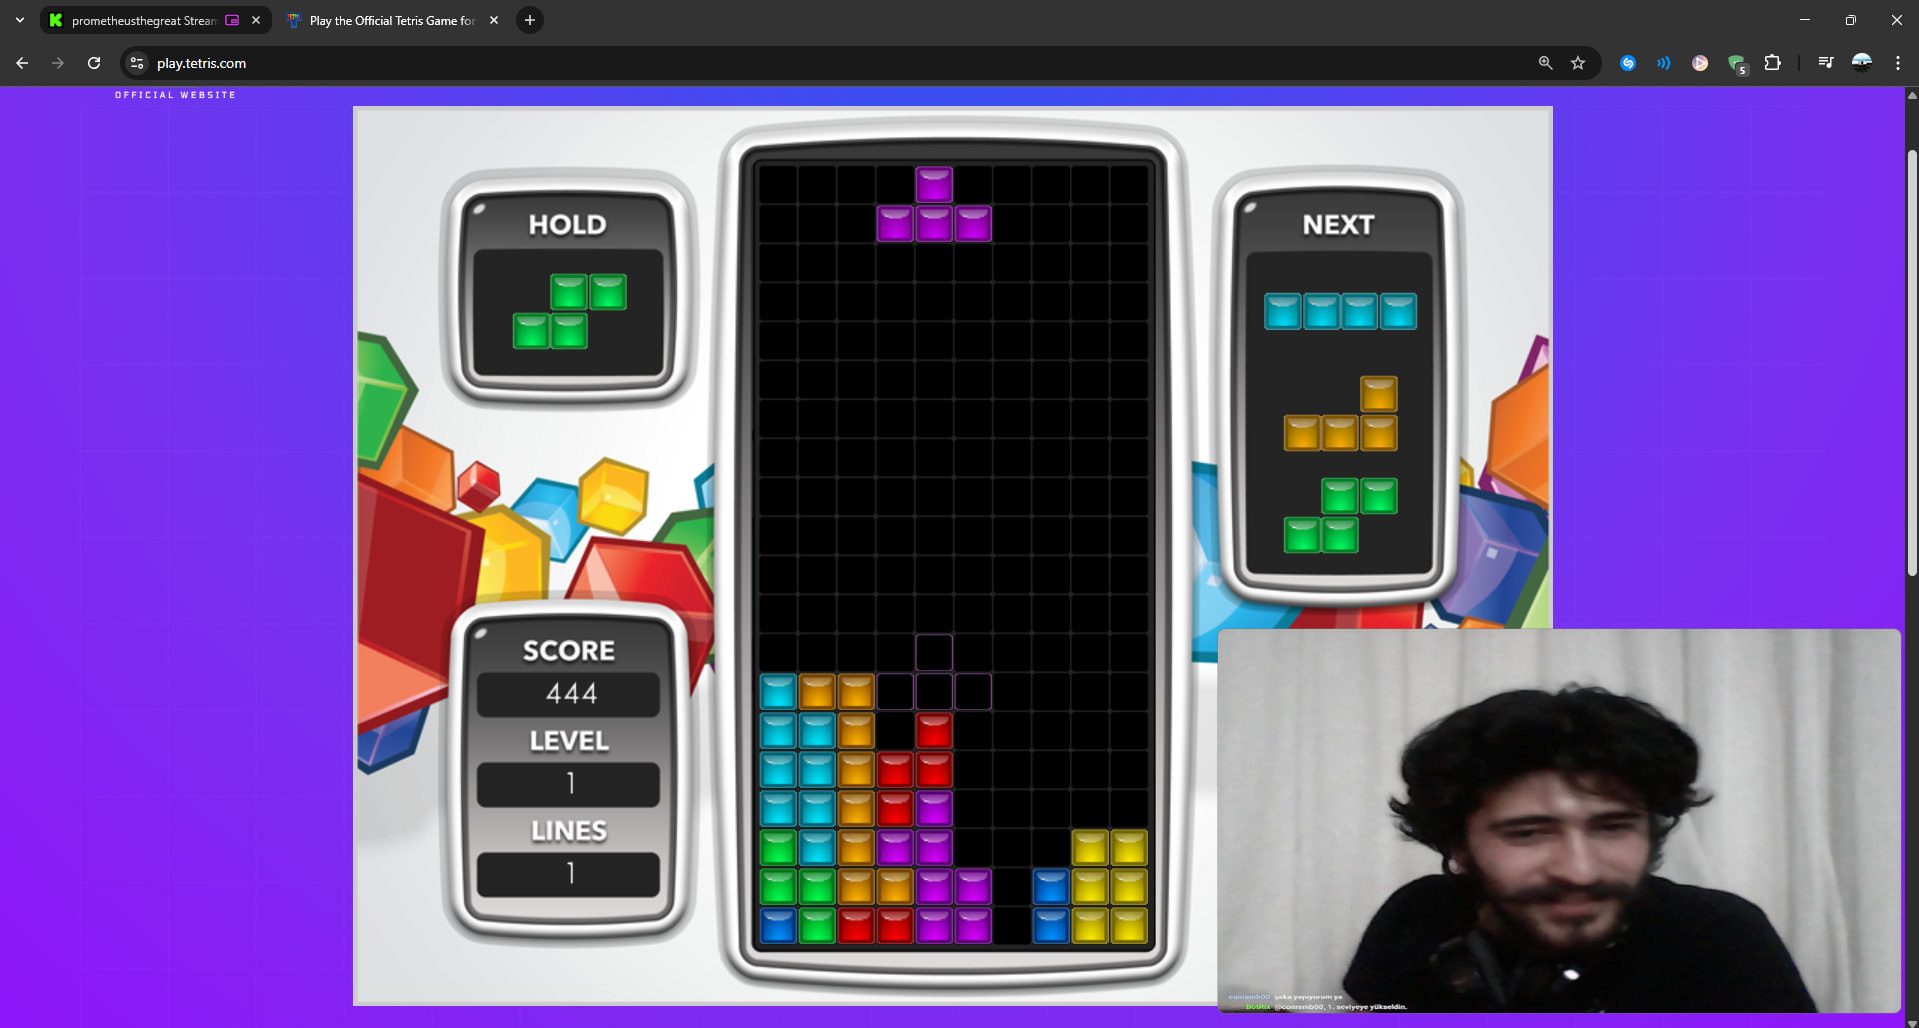Open the Shazam extension icon
The image size is (1919, 1028).
tap(1628, 63)
